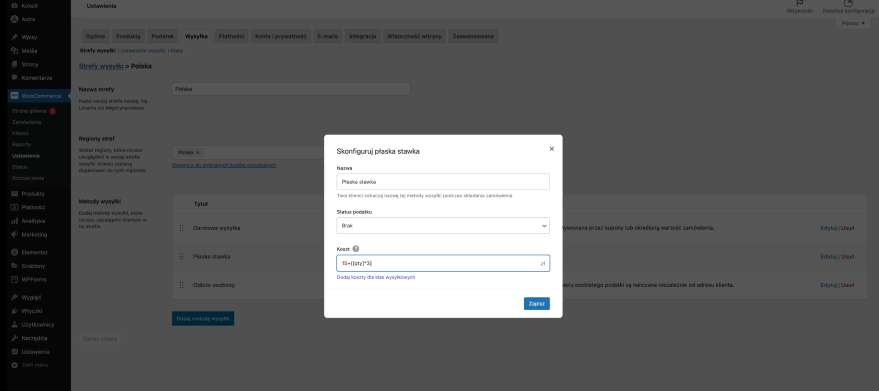Click the Strony pages icon
The height and width of the screenshot is (391, 879).
tap(15, 64)
